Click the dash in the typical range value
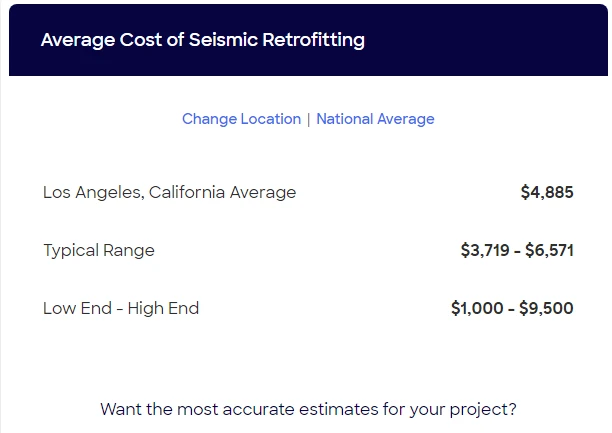Viewport: 612px width, 433px height. coord(517,250)
